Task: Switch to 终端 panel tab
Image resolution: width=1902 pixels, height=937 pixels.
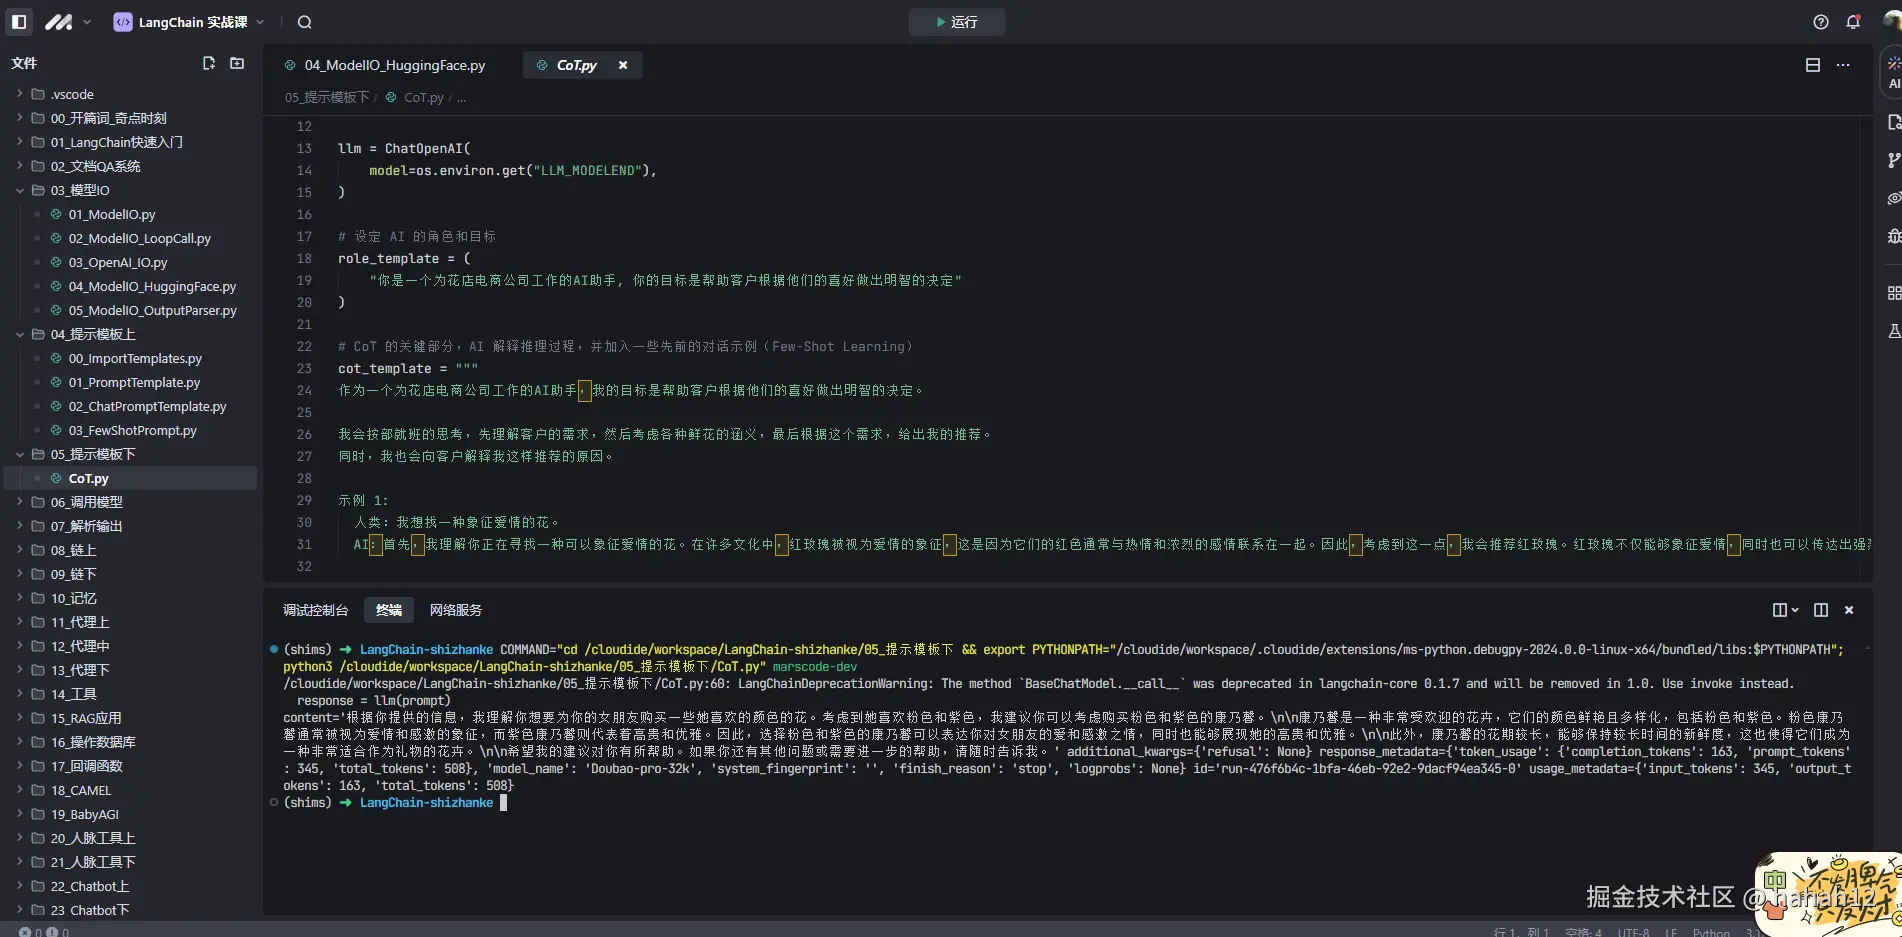Action: [x=389, y=610]
